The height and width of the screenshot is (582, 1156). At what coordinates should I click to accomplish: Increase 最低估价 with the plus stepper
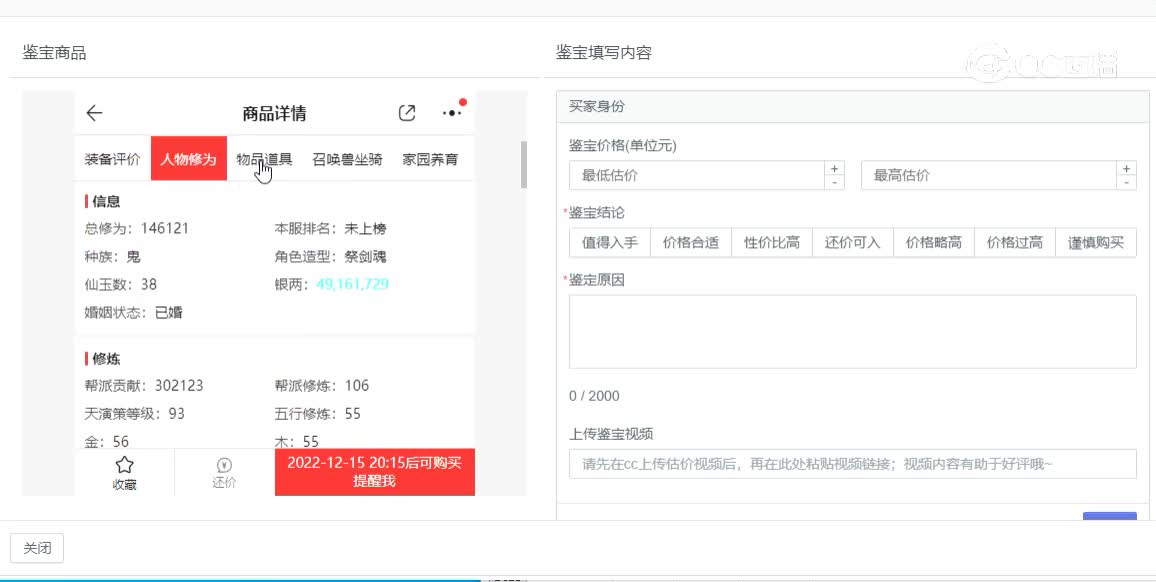click(x=835, y=169)
